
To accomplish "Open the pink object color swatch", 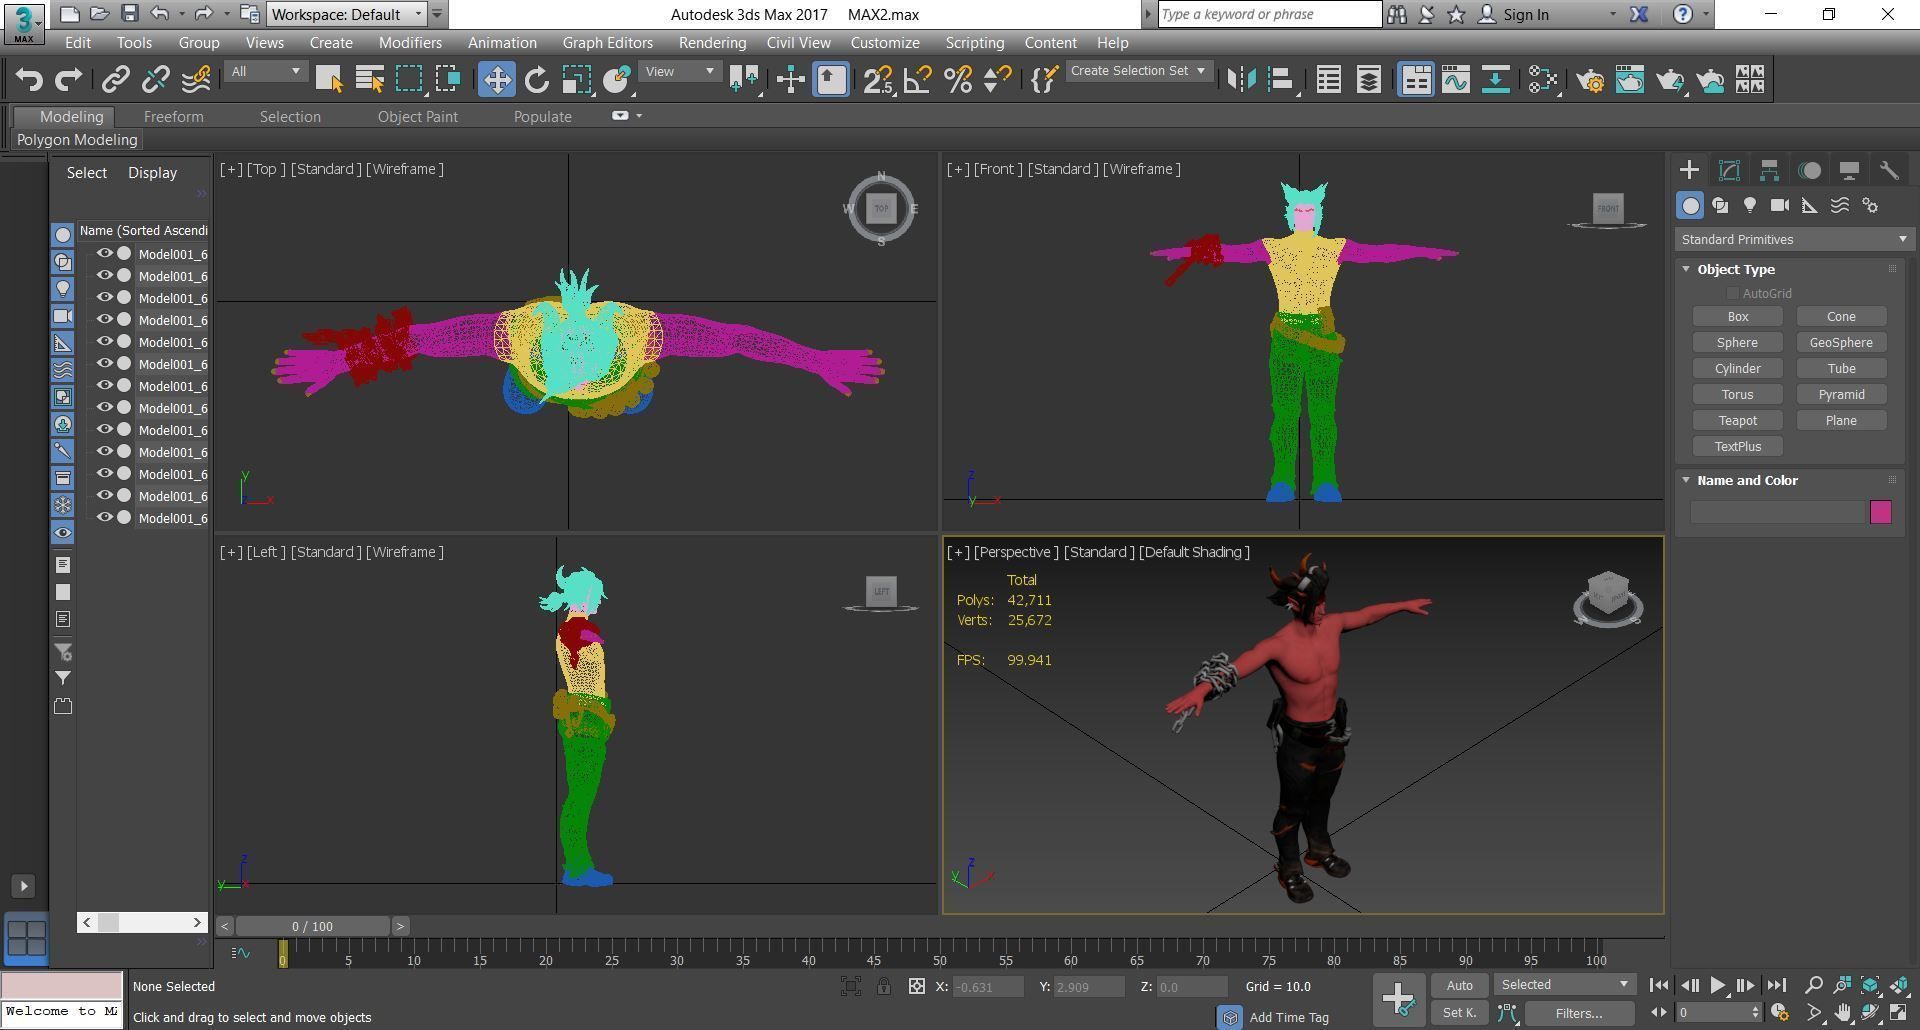I will [x=1880, y=512].
